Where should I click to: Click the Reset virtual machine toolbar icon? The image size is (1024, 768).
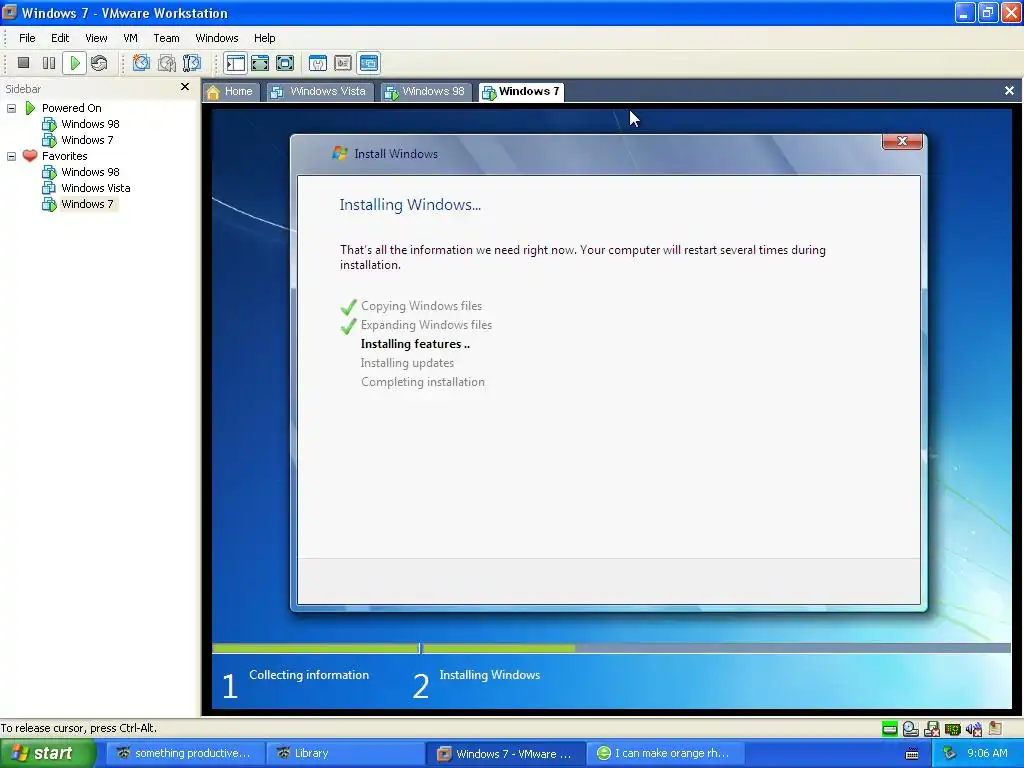click(x=99, y=63)
